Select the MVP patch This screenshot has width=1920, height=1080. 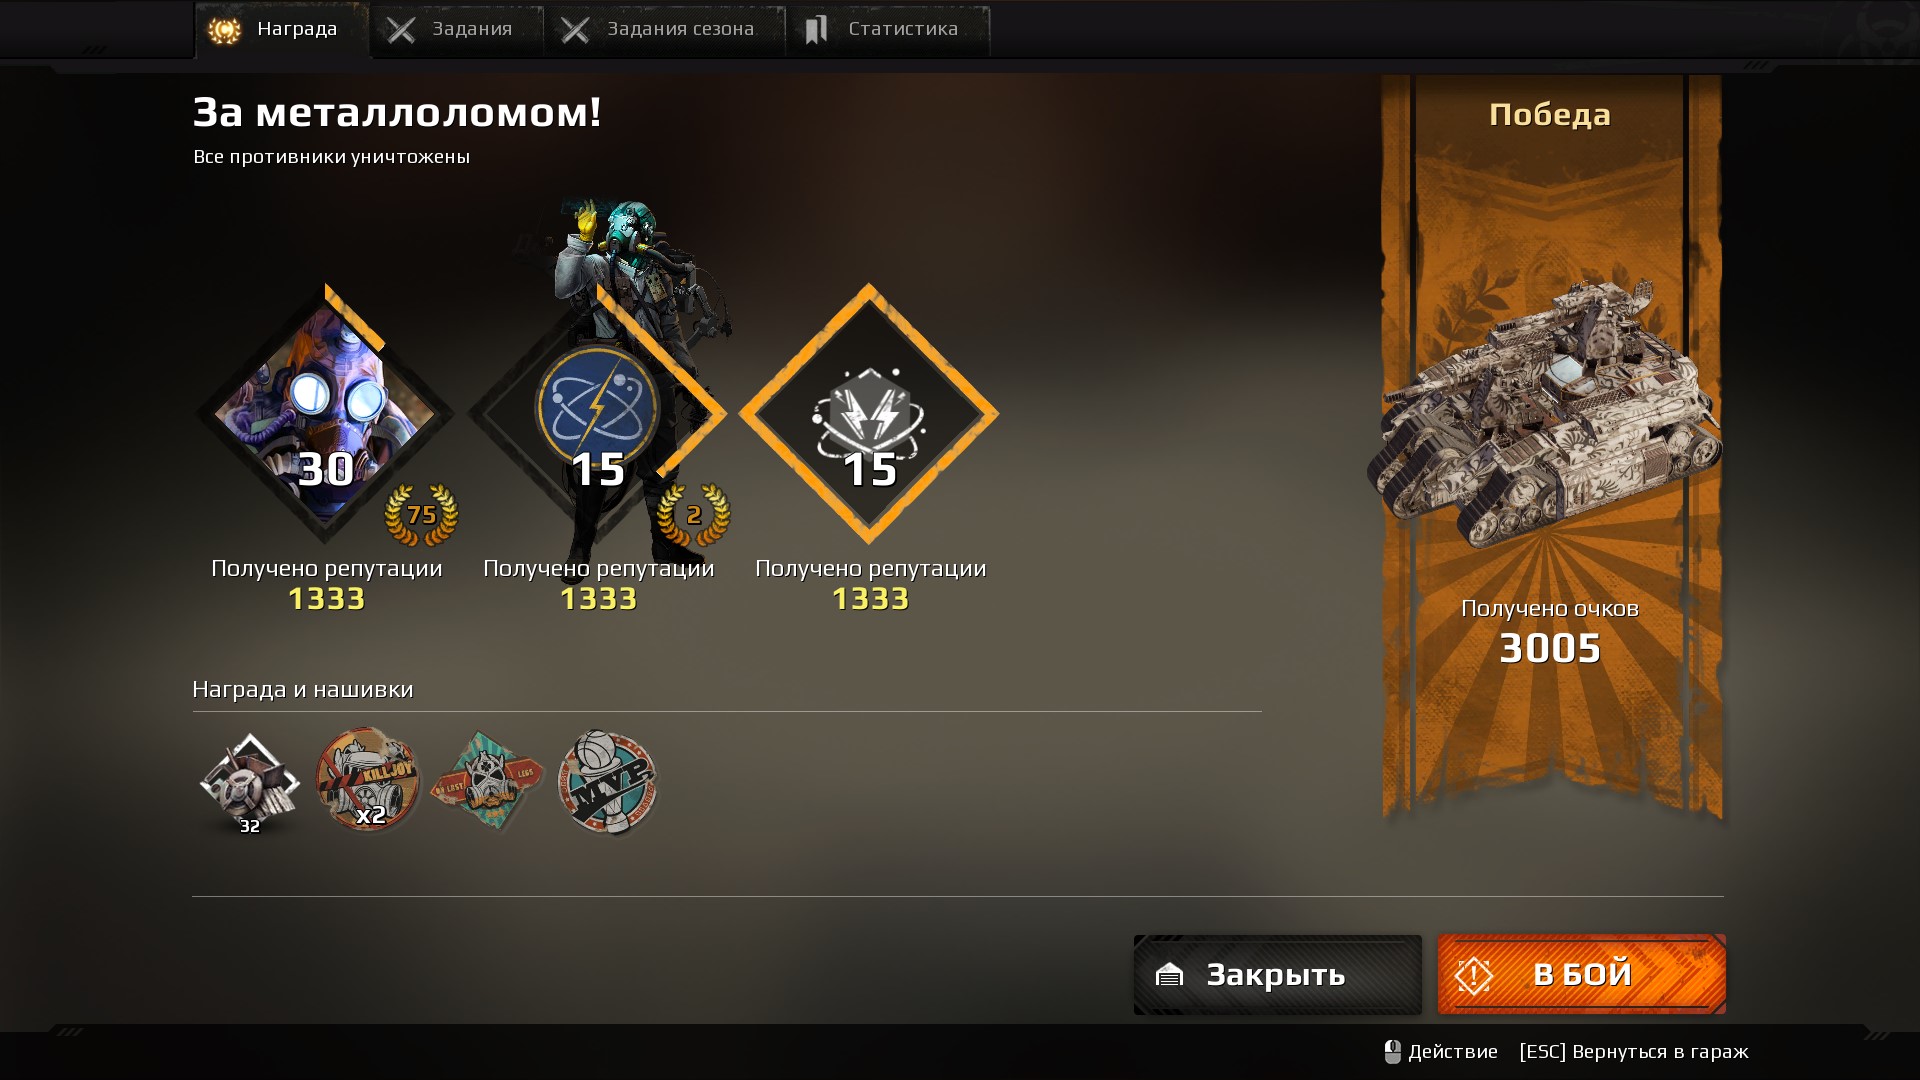point(607,781)
